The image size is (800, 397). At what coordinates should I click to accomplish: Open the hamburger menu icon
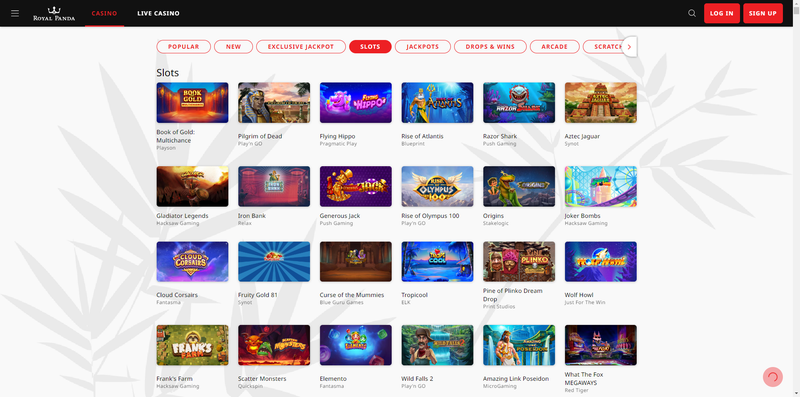point(15,13)
